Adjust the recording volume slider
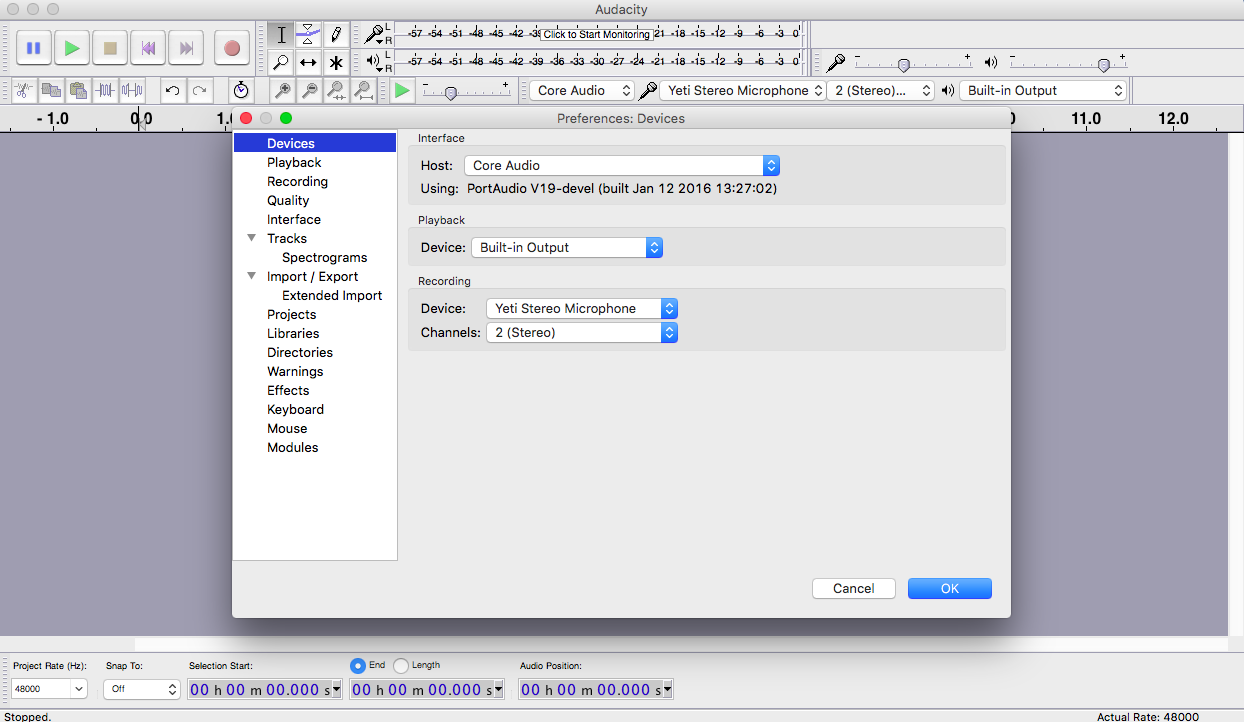Image resolution: width=1244 pixels, height=722 pixels. click(x=912, y=63)
